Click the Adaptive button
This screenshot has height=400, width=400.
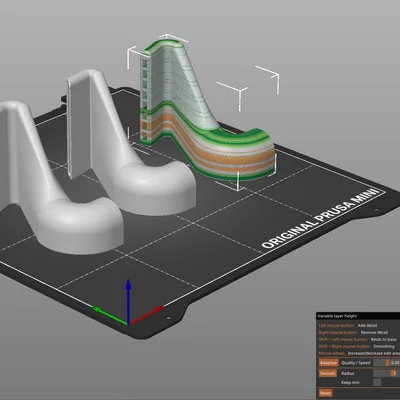click(328, 363)
